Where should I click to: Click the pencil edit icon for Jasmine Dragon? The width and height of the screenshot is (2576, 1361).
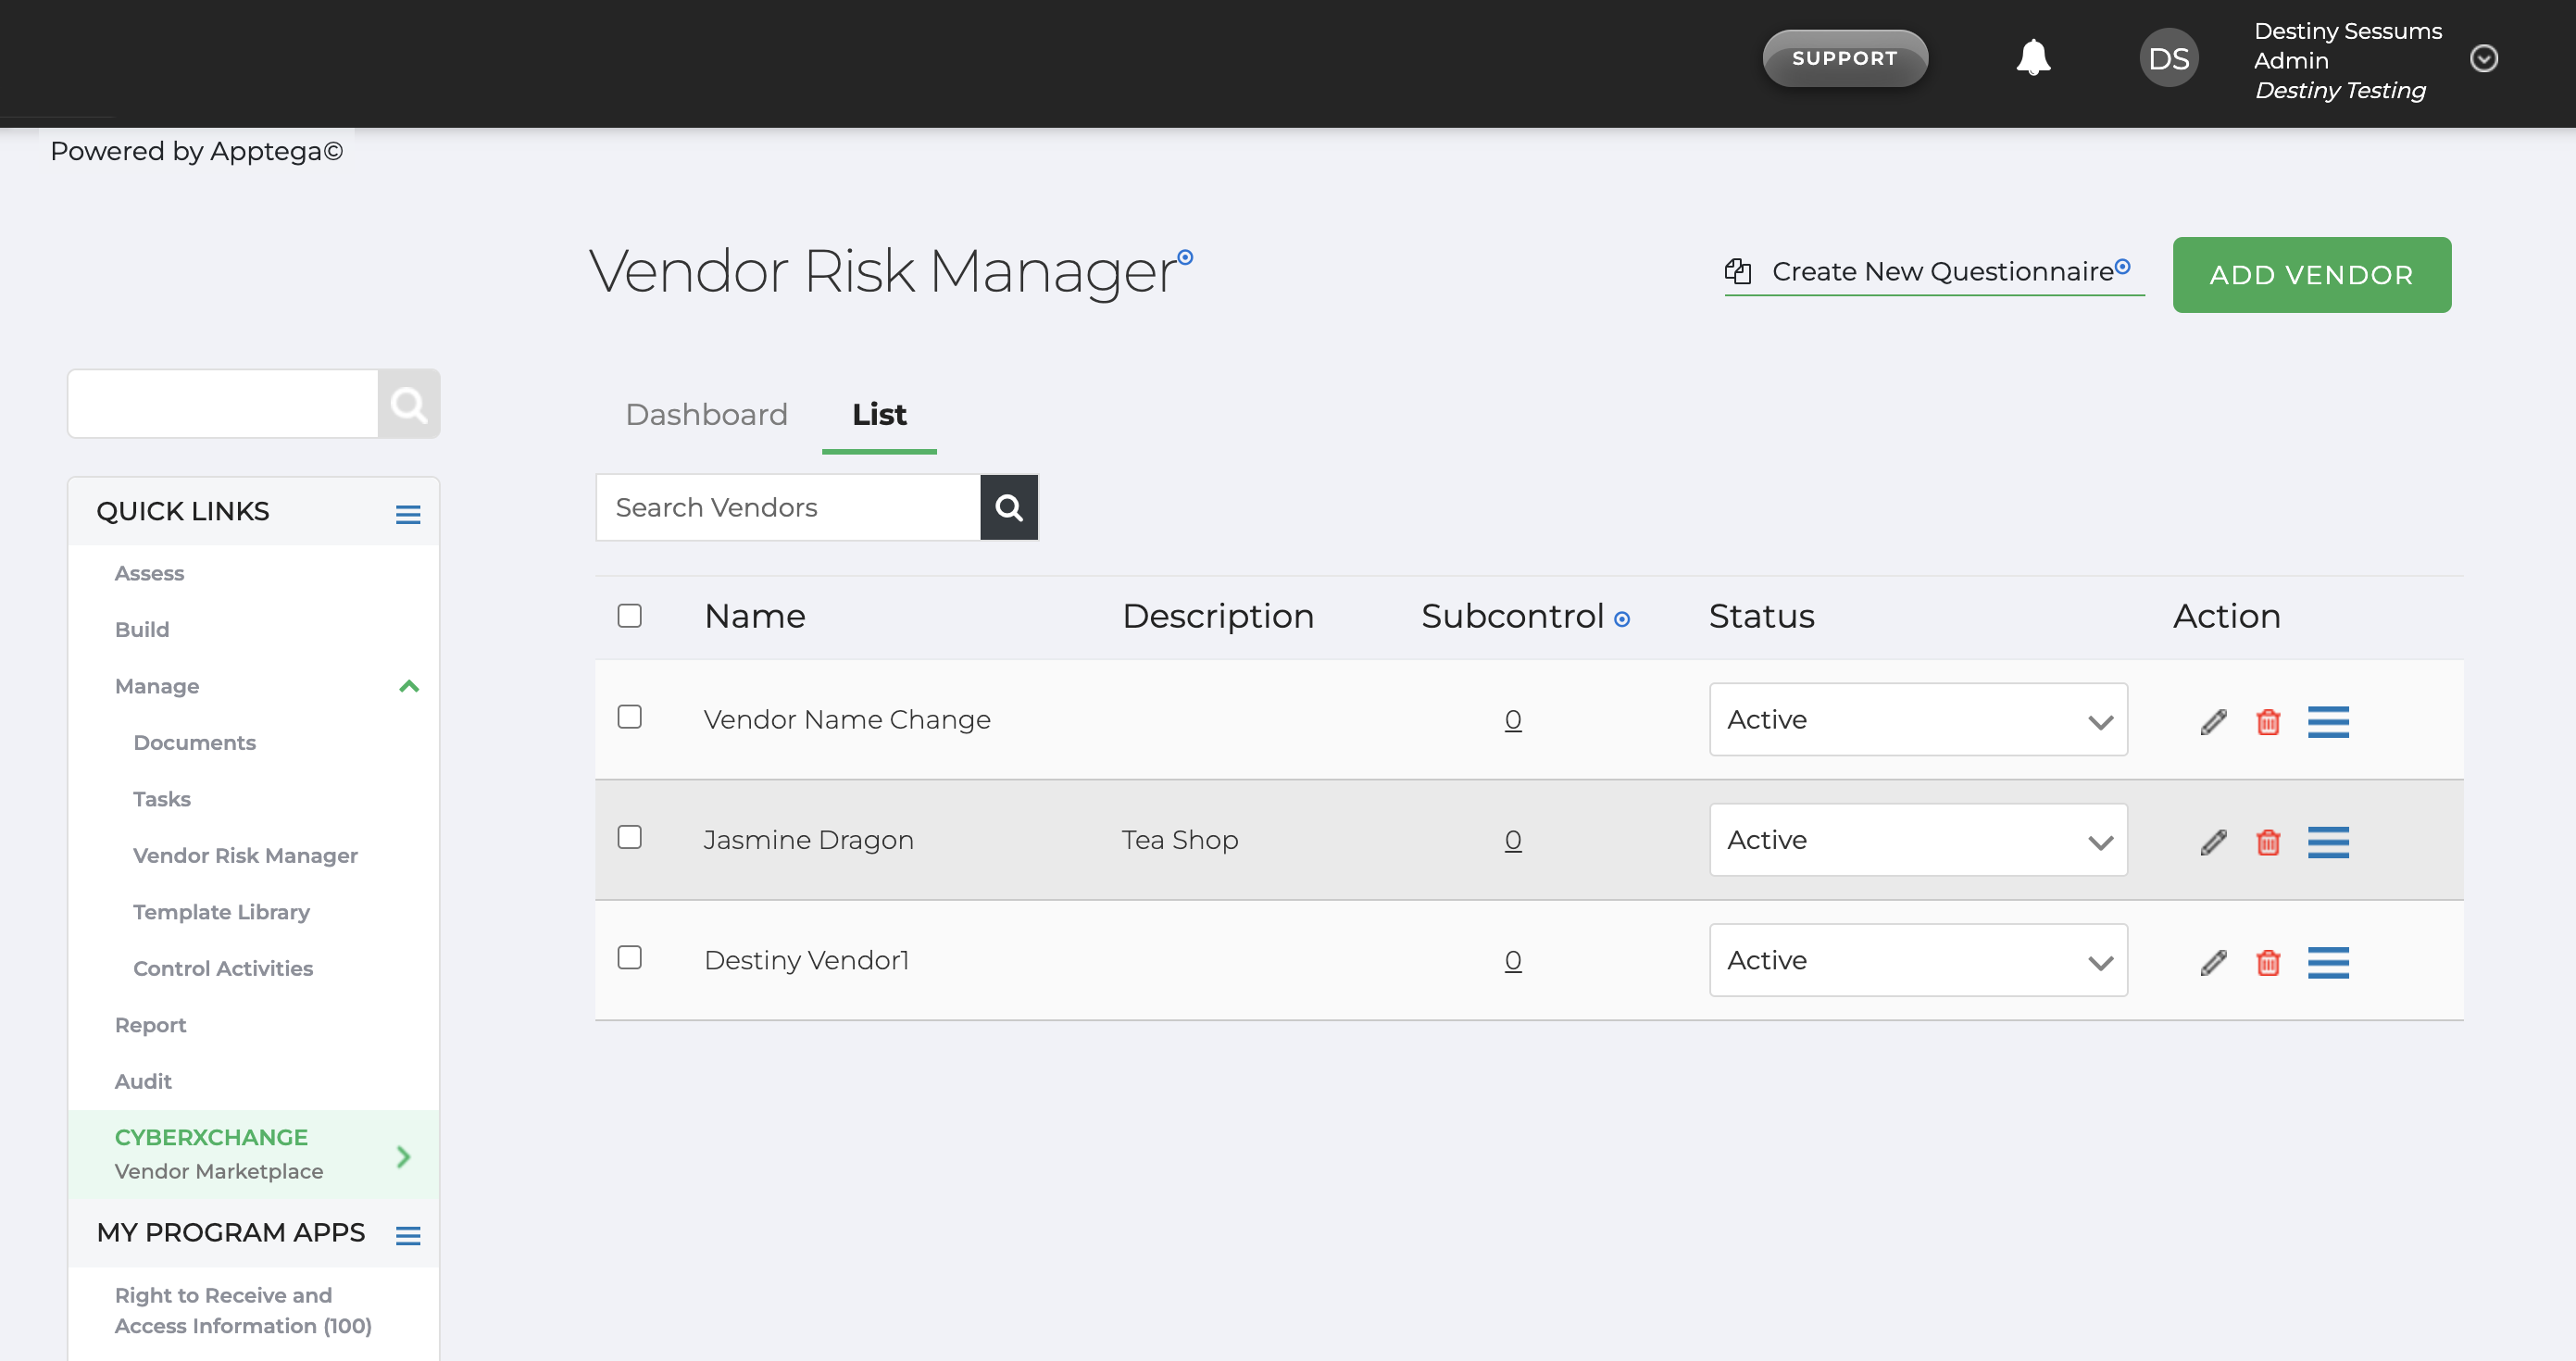[x=2213, y=842]
